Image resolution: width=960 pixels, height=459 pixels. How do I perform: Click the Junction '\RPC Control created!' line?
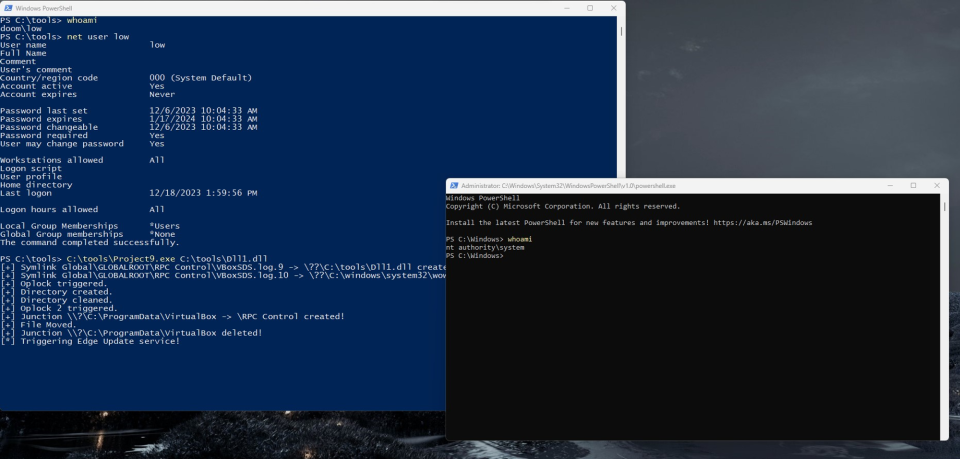[173, 316]
